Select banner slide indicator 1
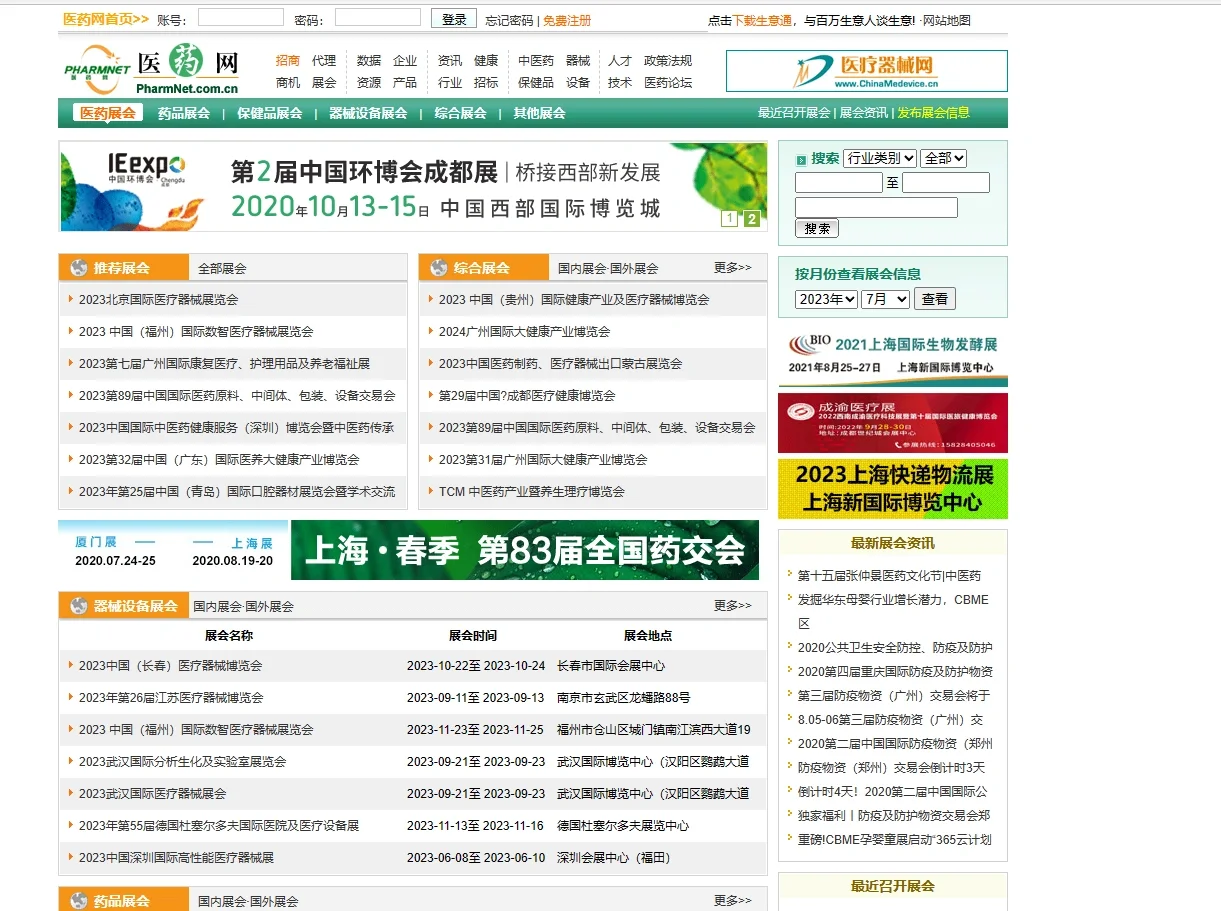 click(731, 218)
